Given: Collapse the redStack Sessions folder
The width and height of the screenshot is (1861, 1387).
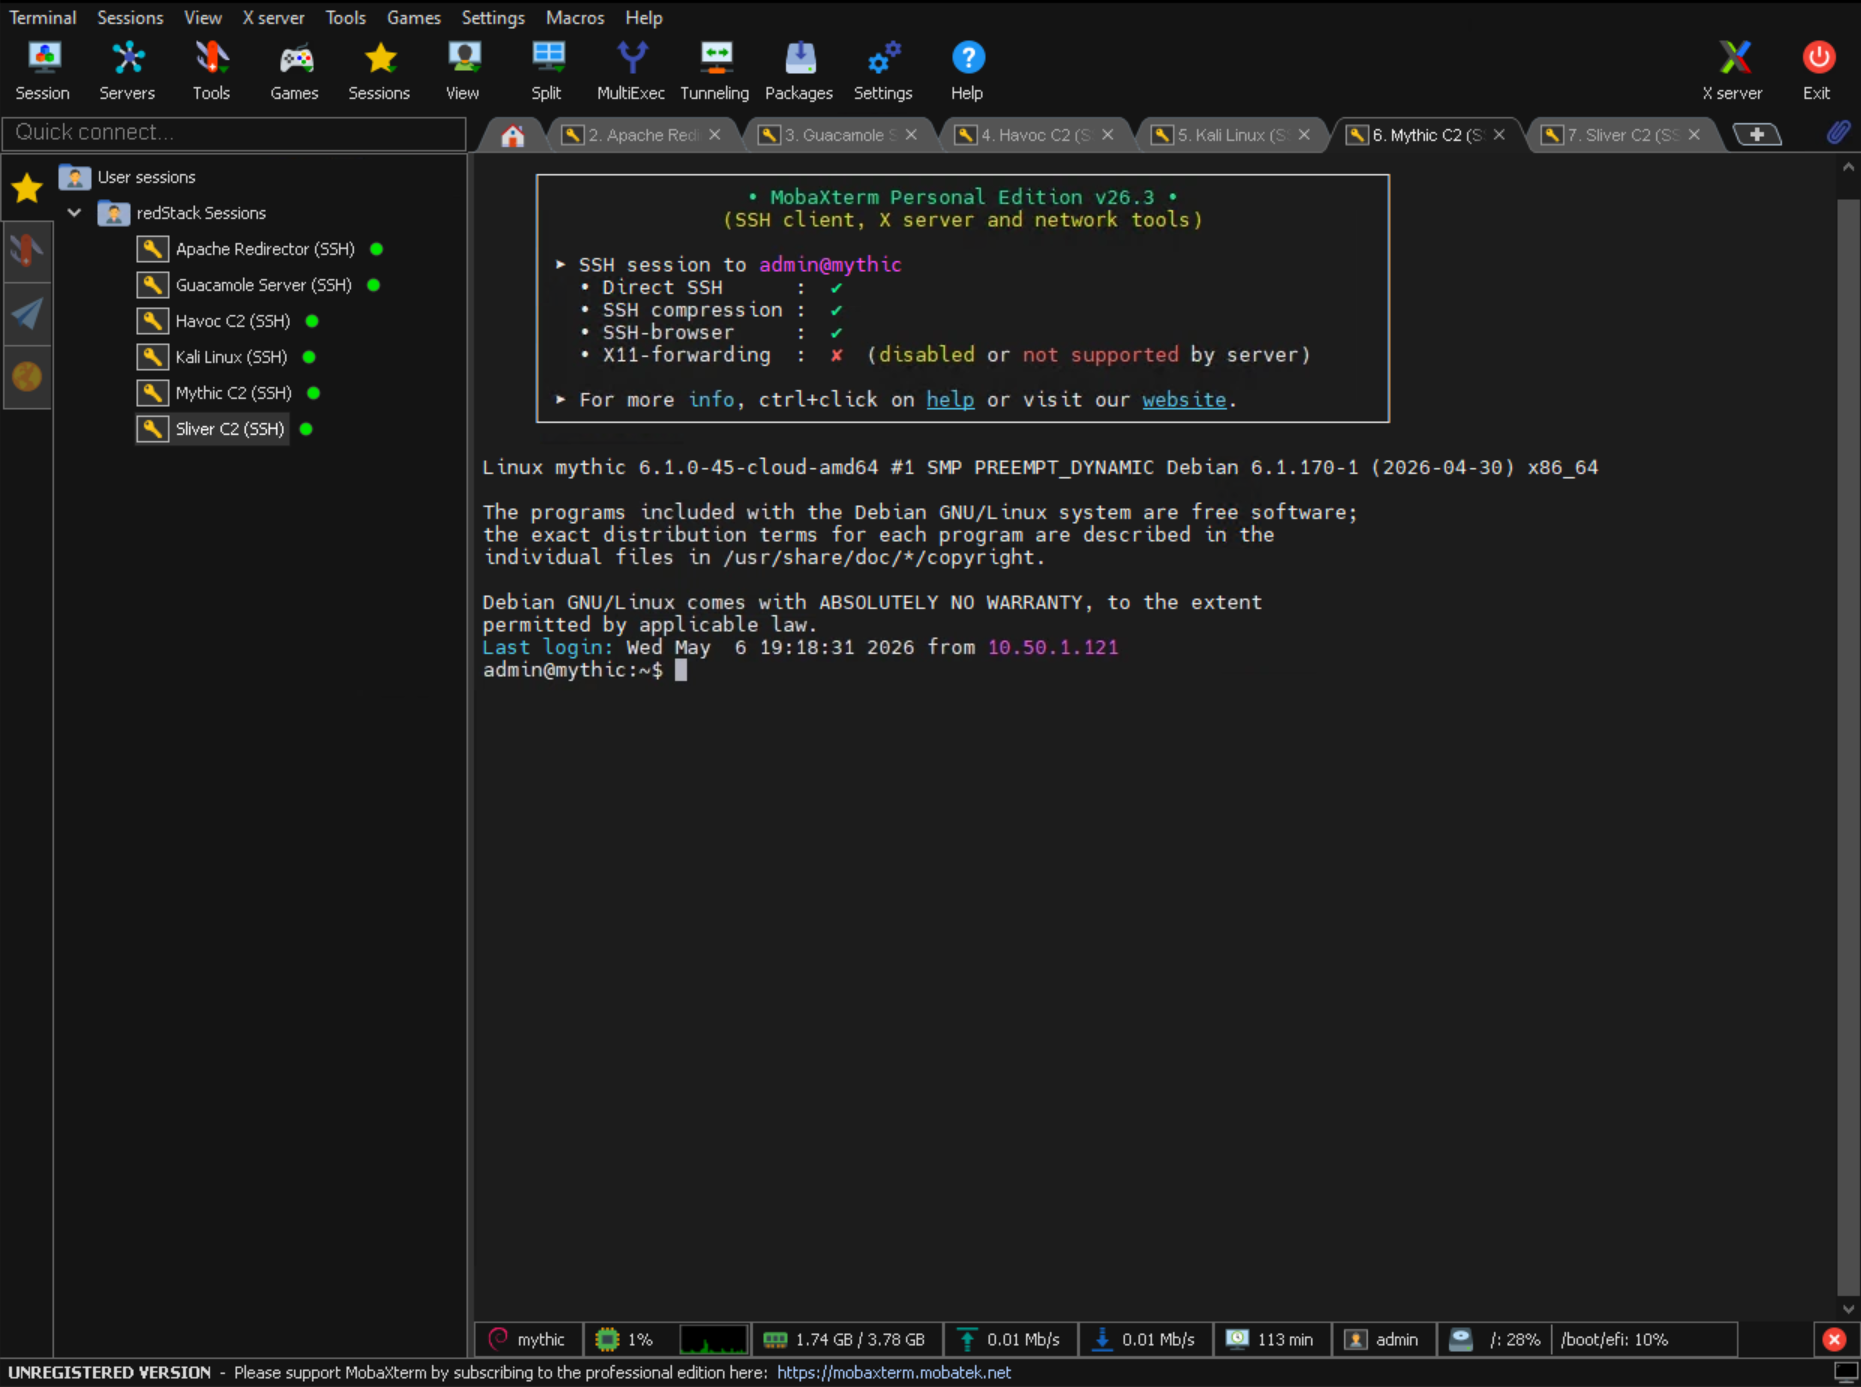Looking at the screenshot, I should (74, 213).
